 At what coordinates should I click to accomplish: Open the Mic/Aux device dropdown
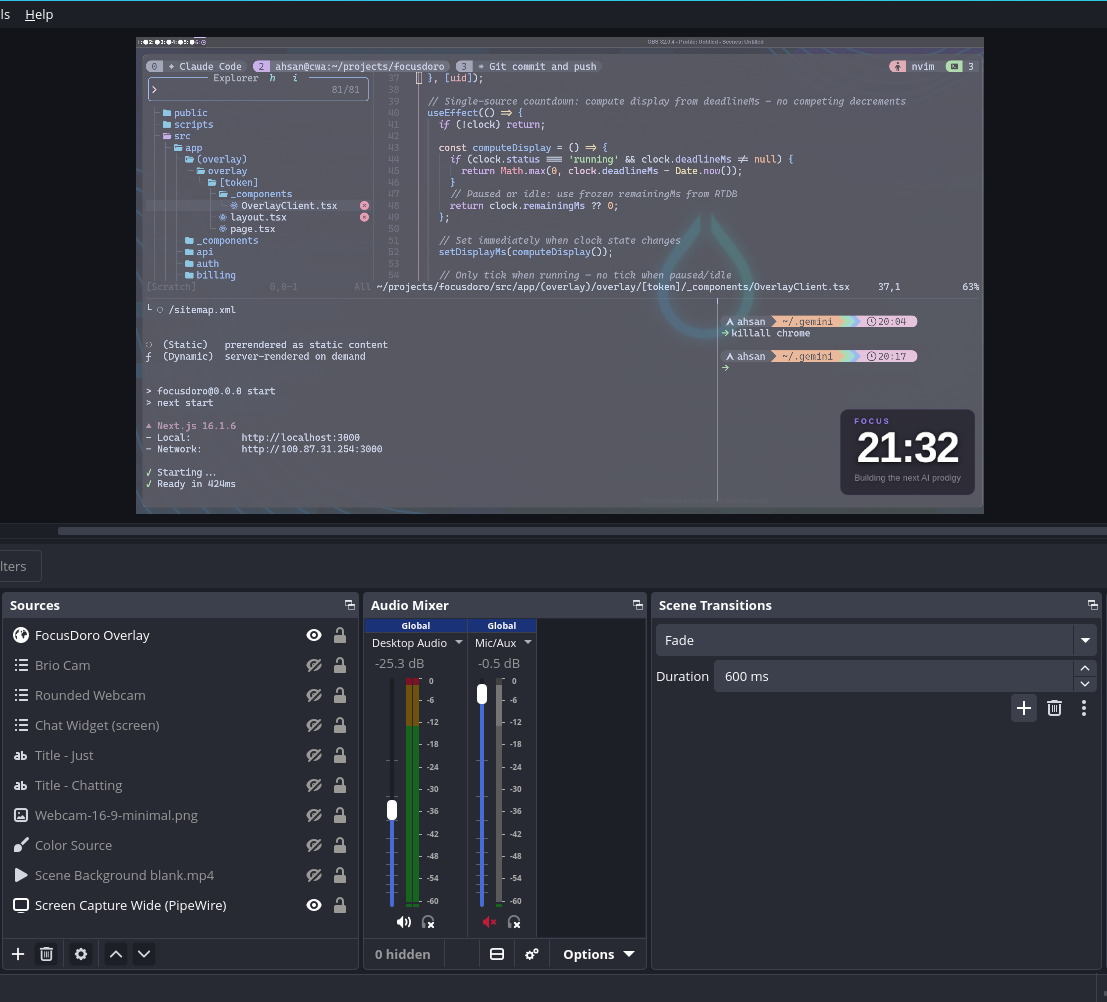528,643
